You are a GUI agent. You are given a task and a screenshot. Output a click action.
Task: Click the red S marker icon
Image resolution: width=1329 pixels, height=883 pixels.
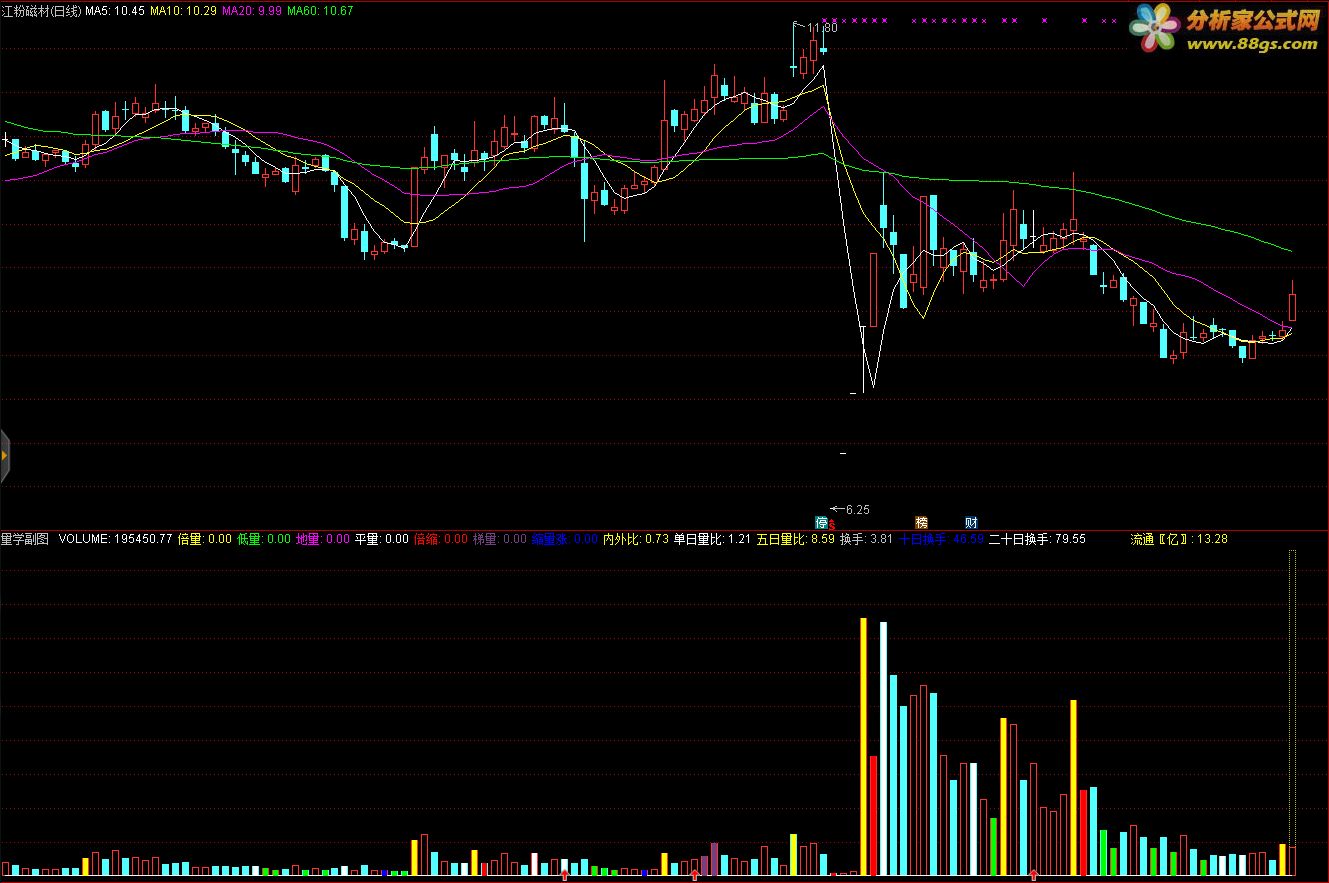pos(832,525)
